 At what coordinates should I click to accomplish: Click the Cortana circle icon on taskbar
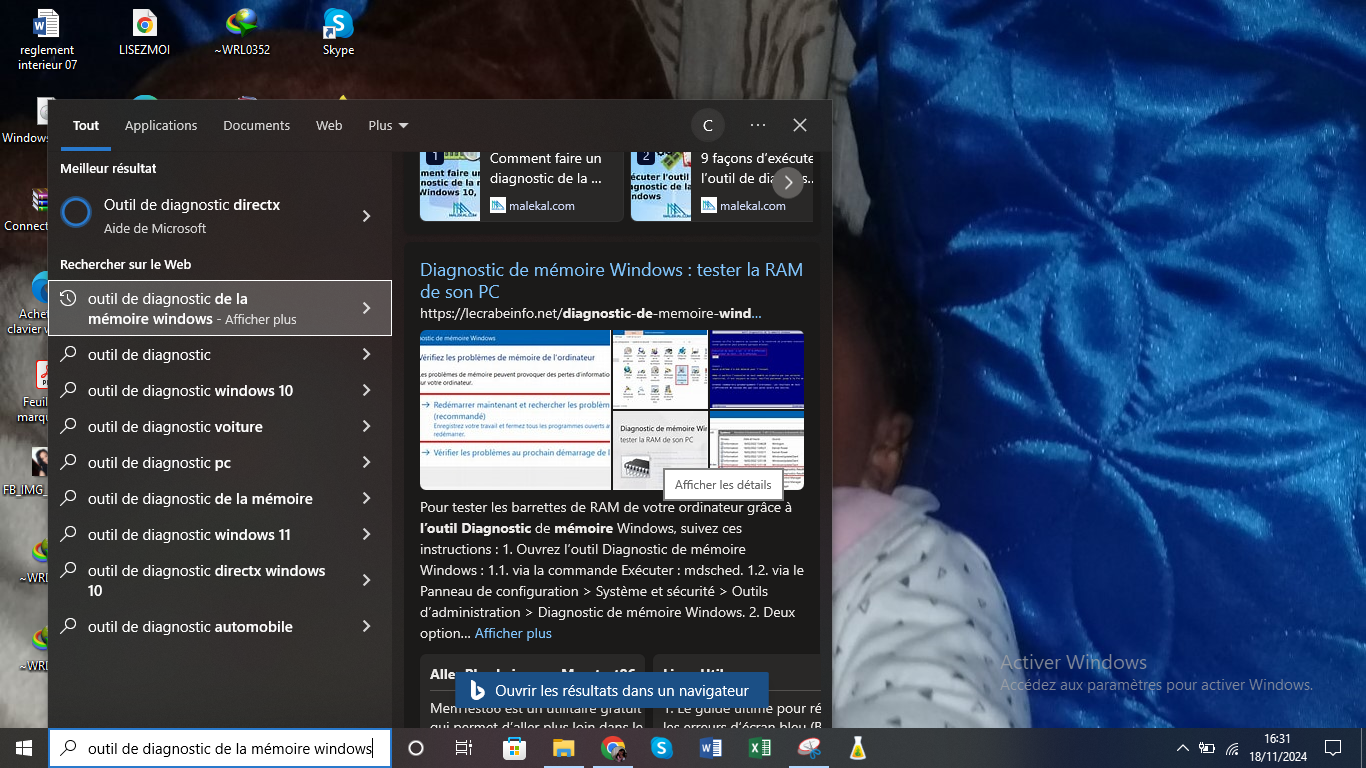[x=416, y=748]
